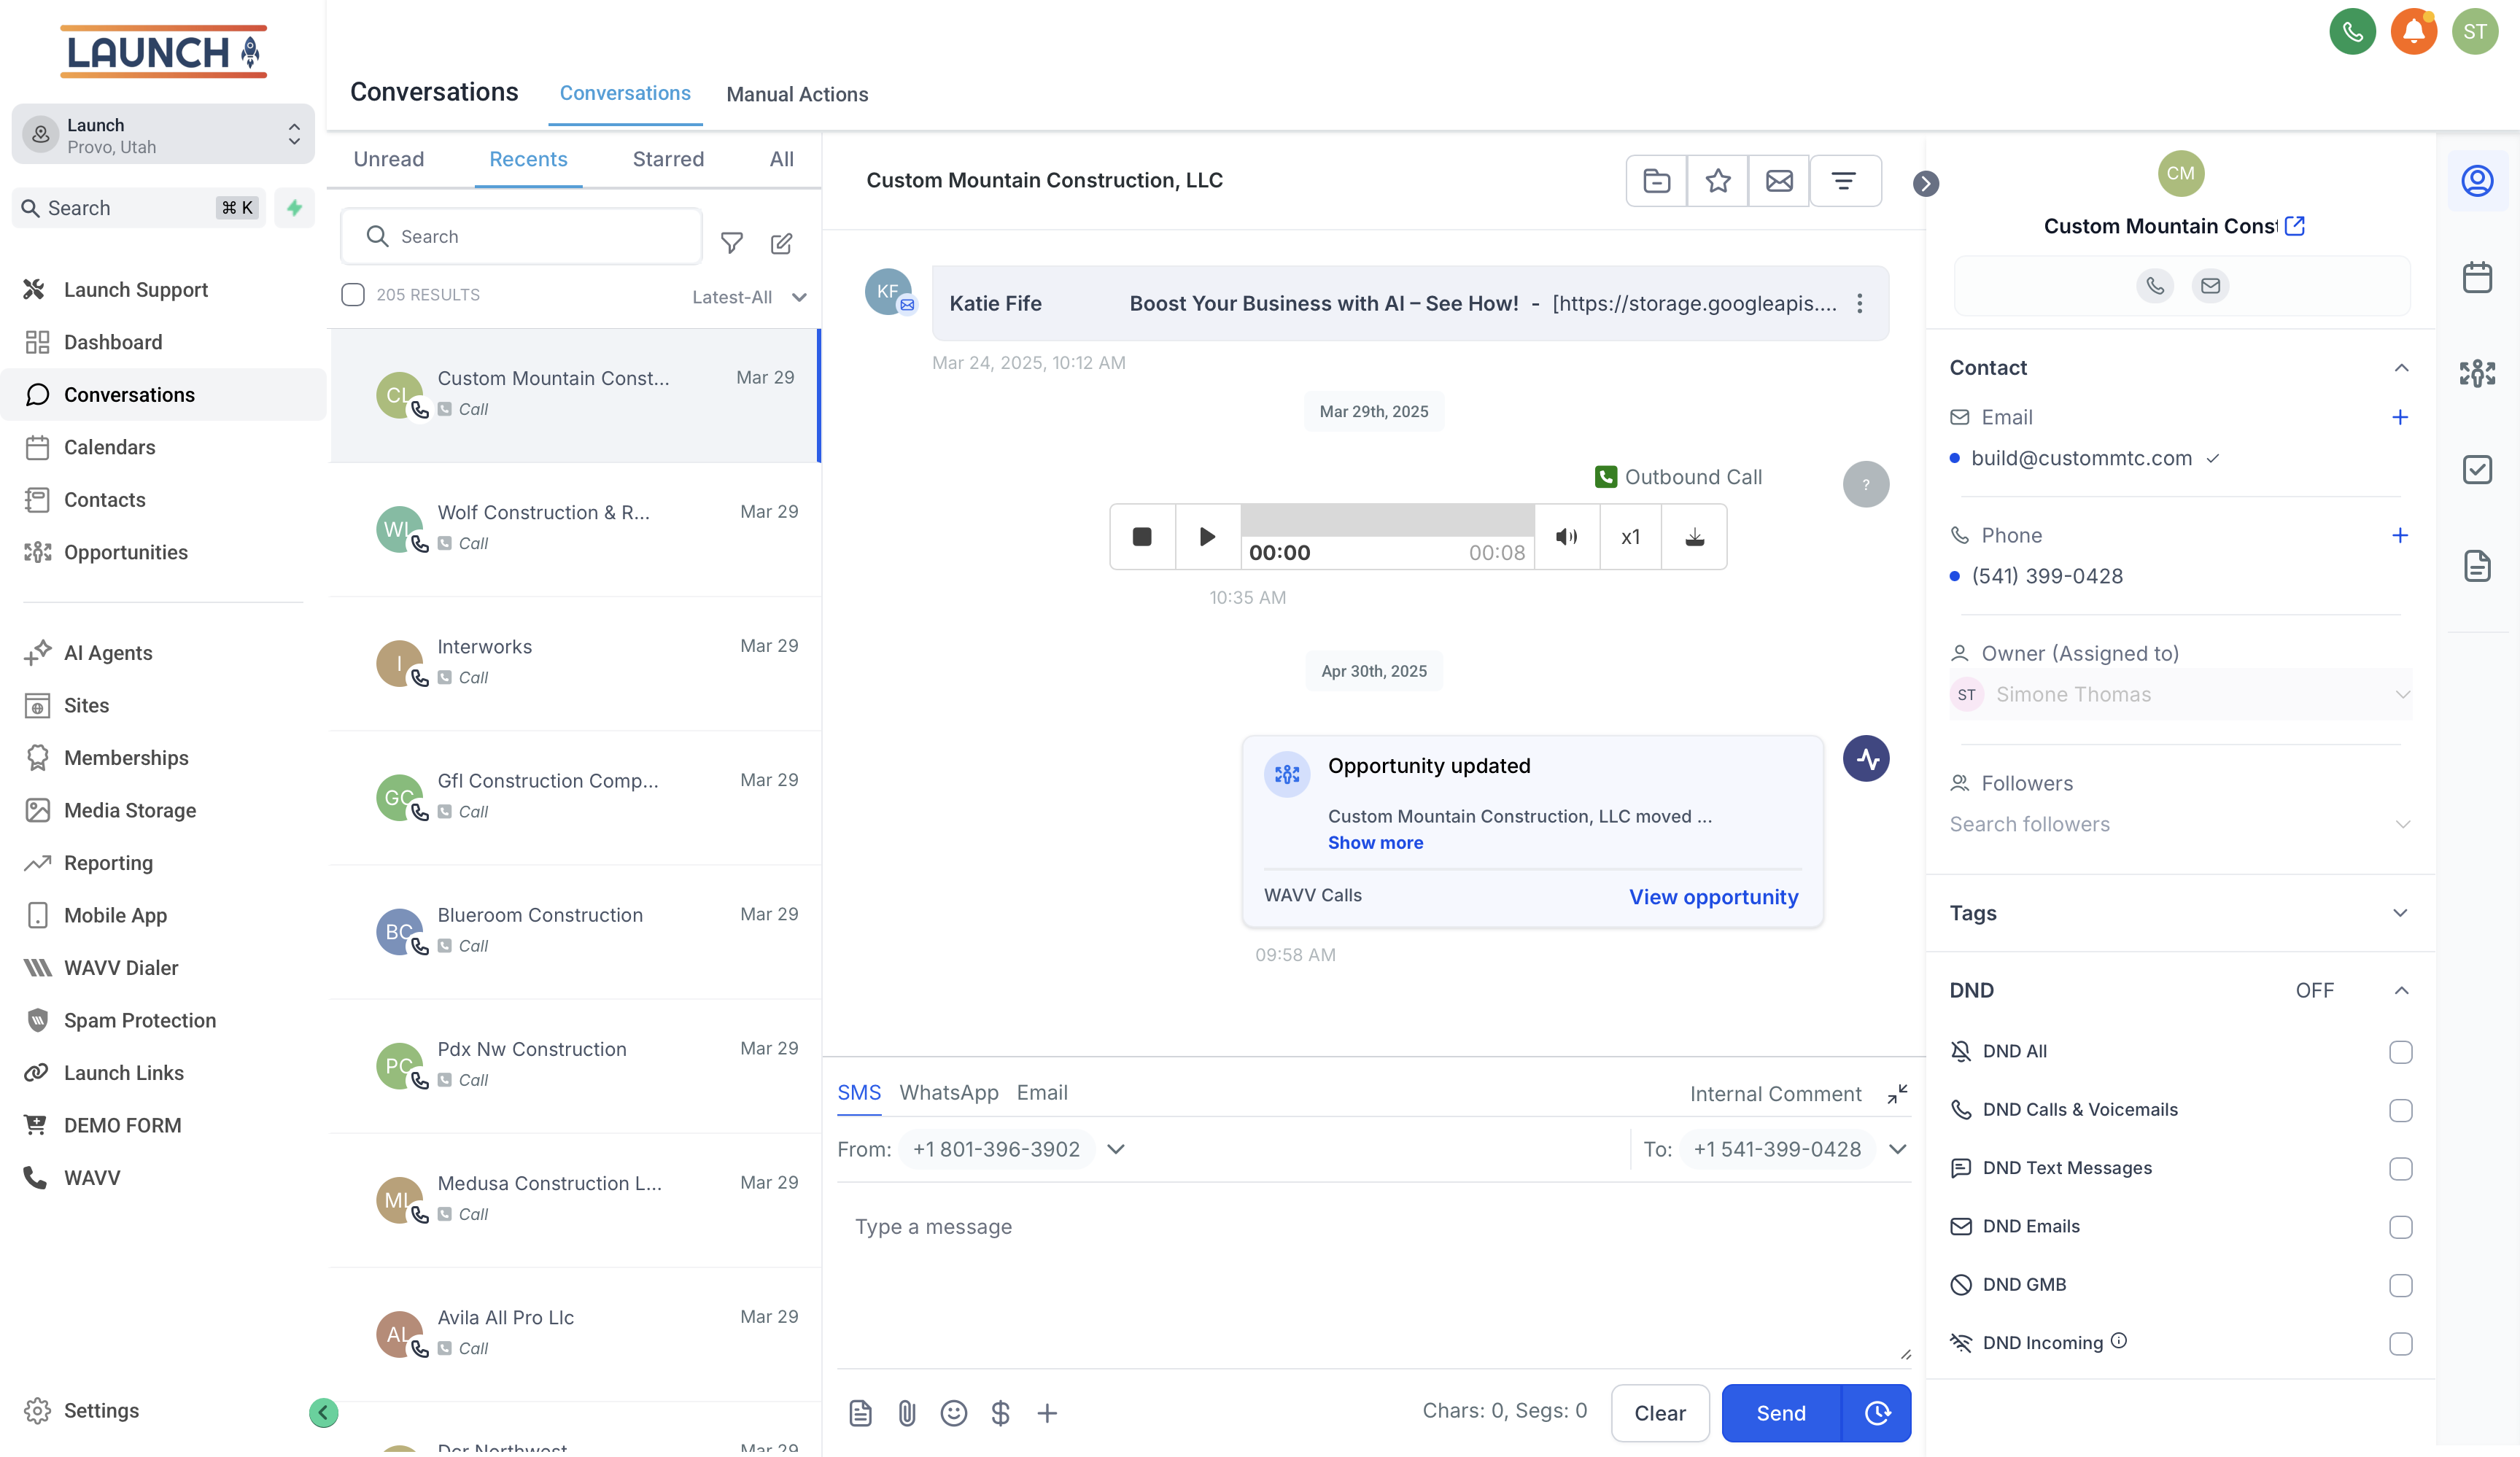2520x1457 pixels.
Task: Click the mark-as-unread envelope icon
Action: pos(1778,181)
